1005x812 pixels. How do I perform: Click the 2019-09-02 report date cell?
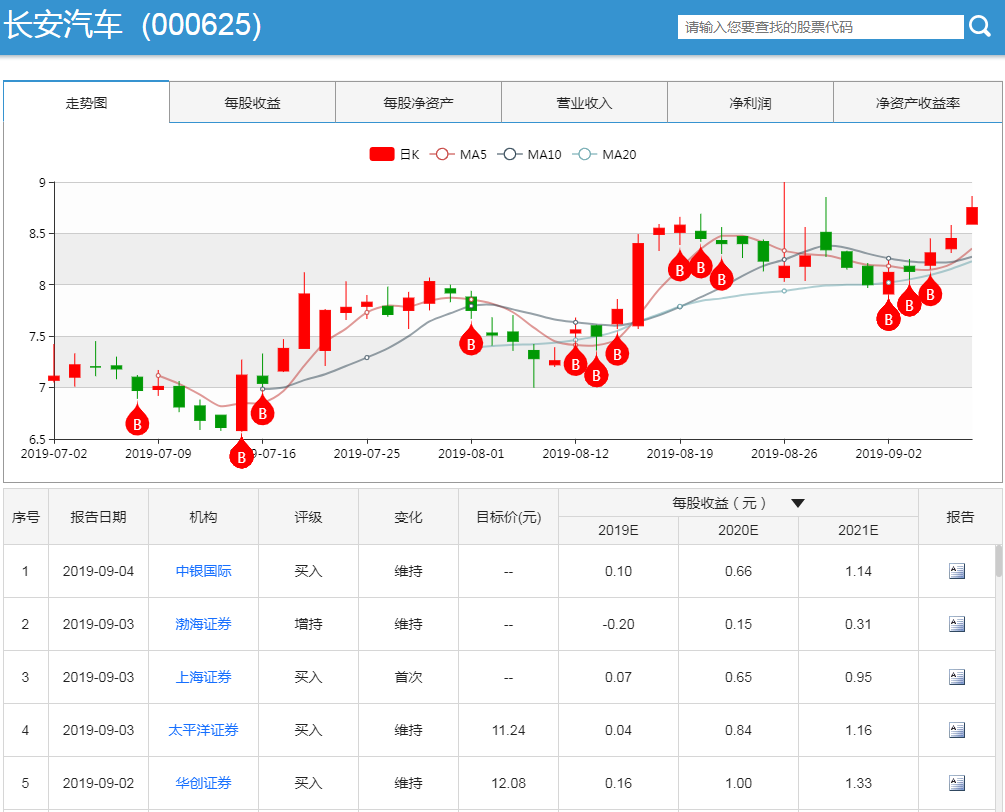(x=99, y=783)
